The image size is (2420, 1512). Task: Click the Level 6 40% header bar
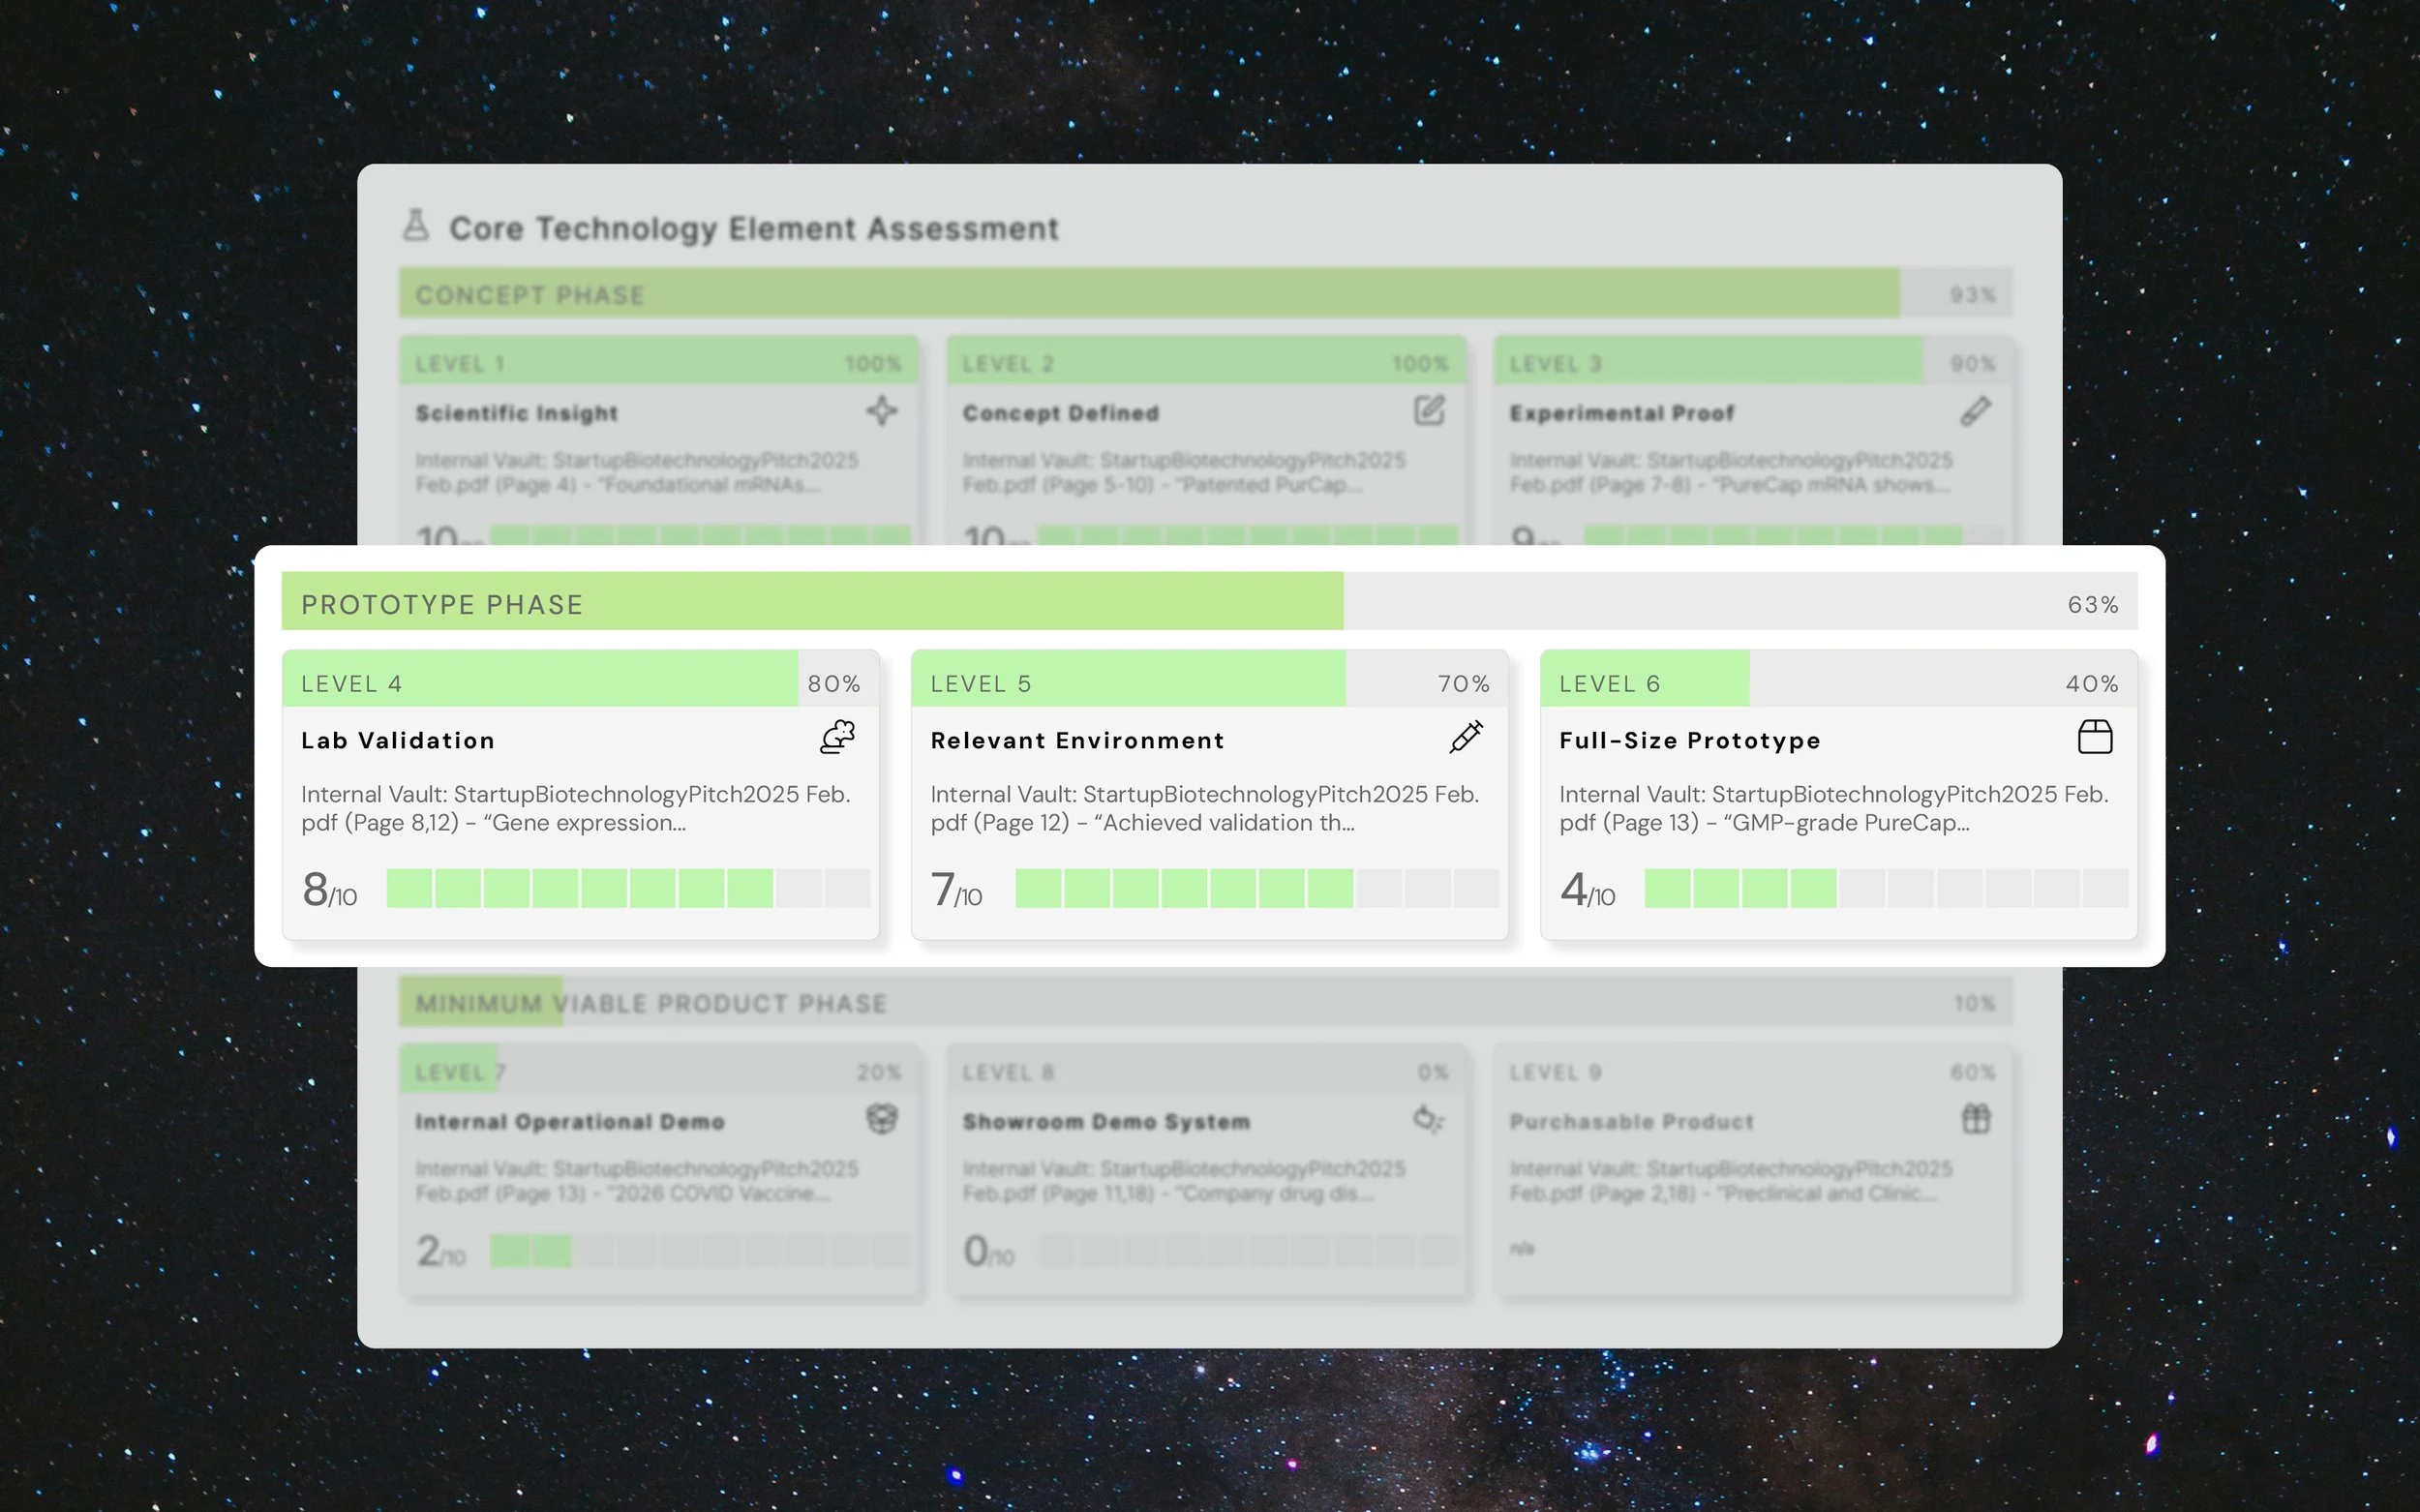click(x=1838, y=679)
